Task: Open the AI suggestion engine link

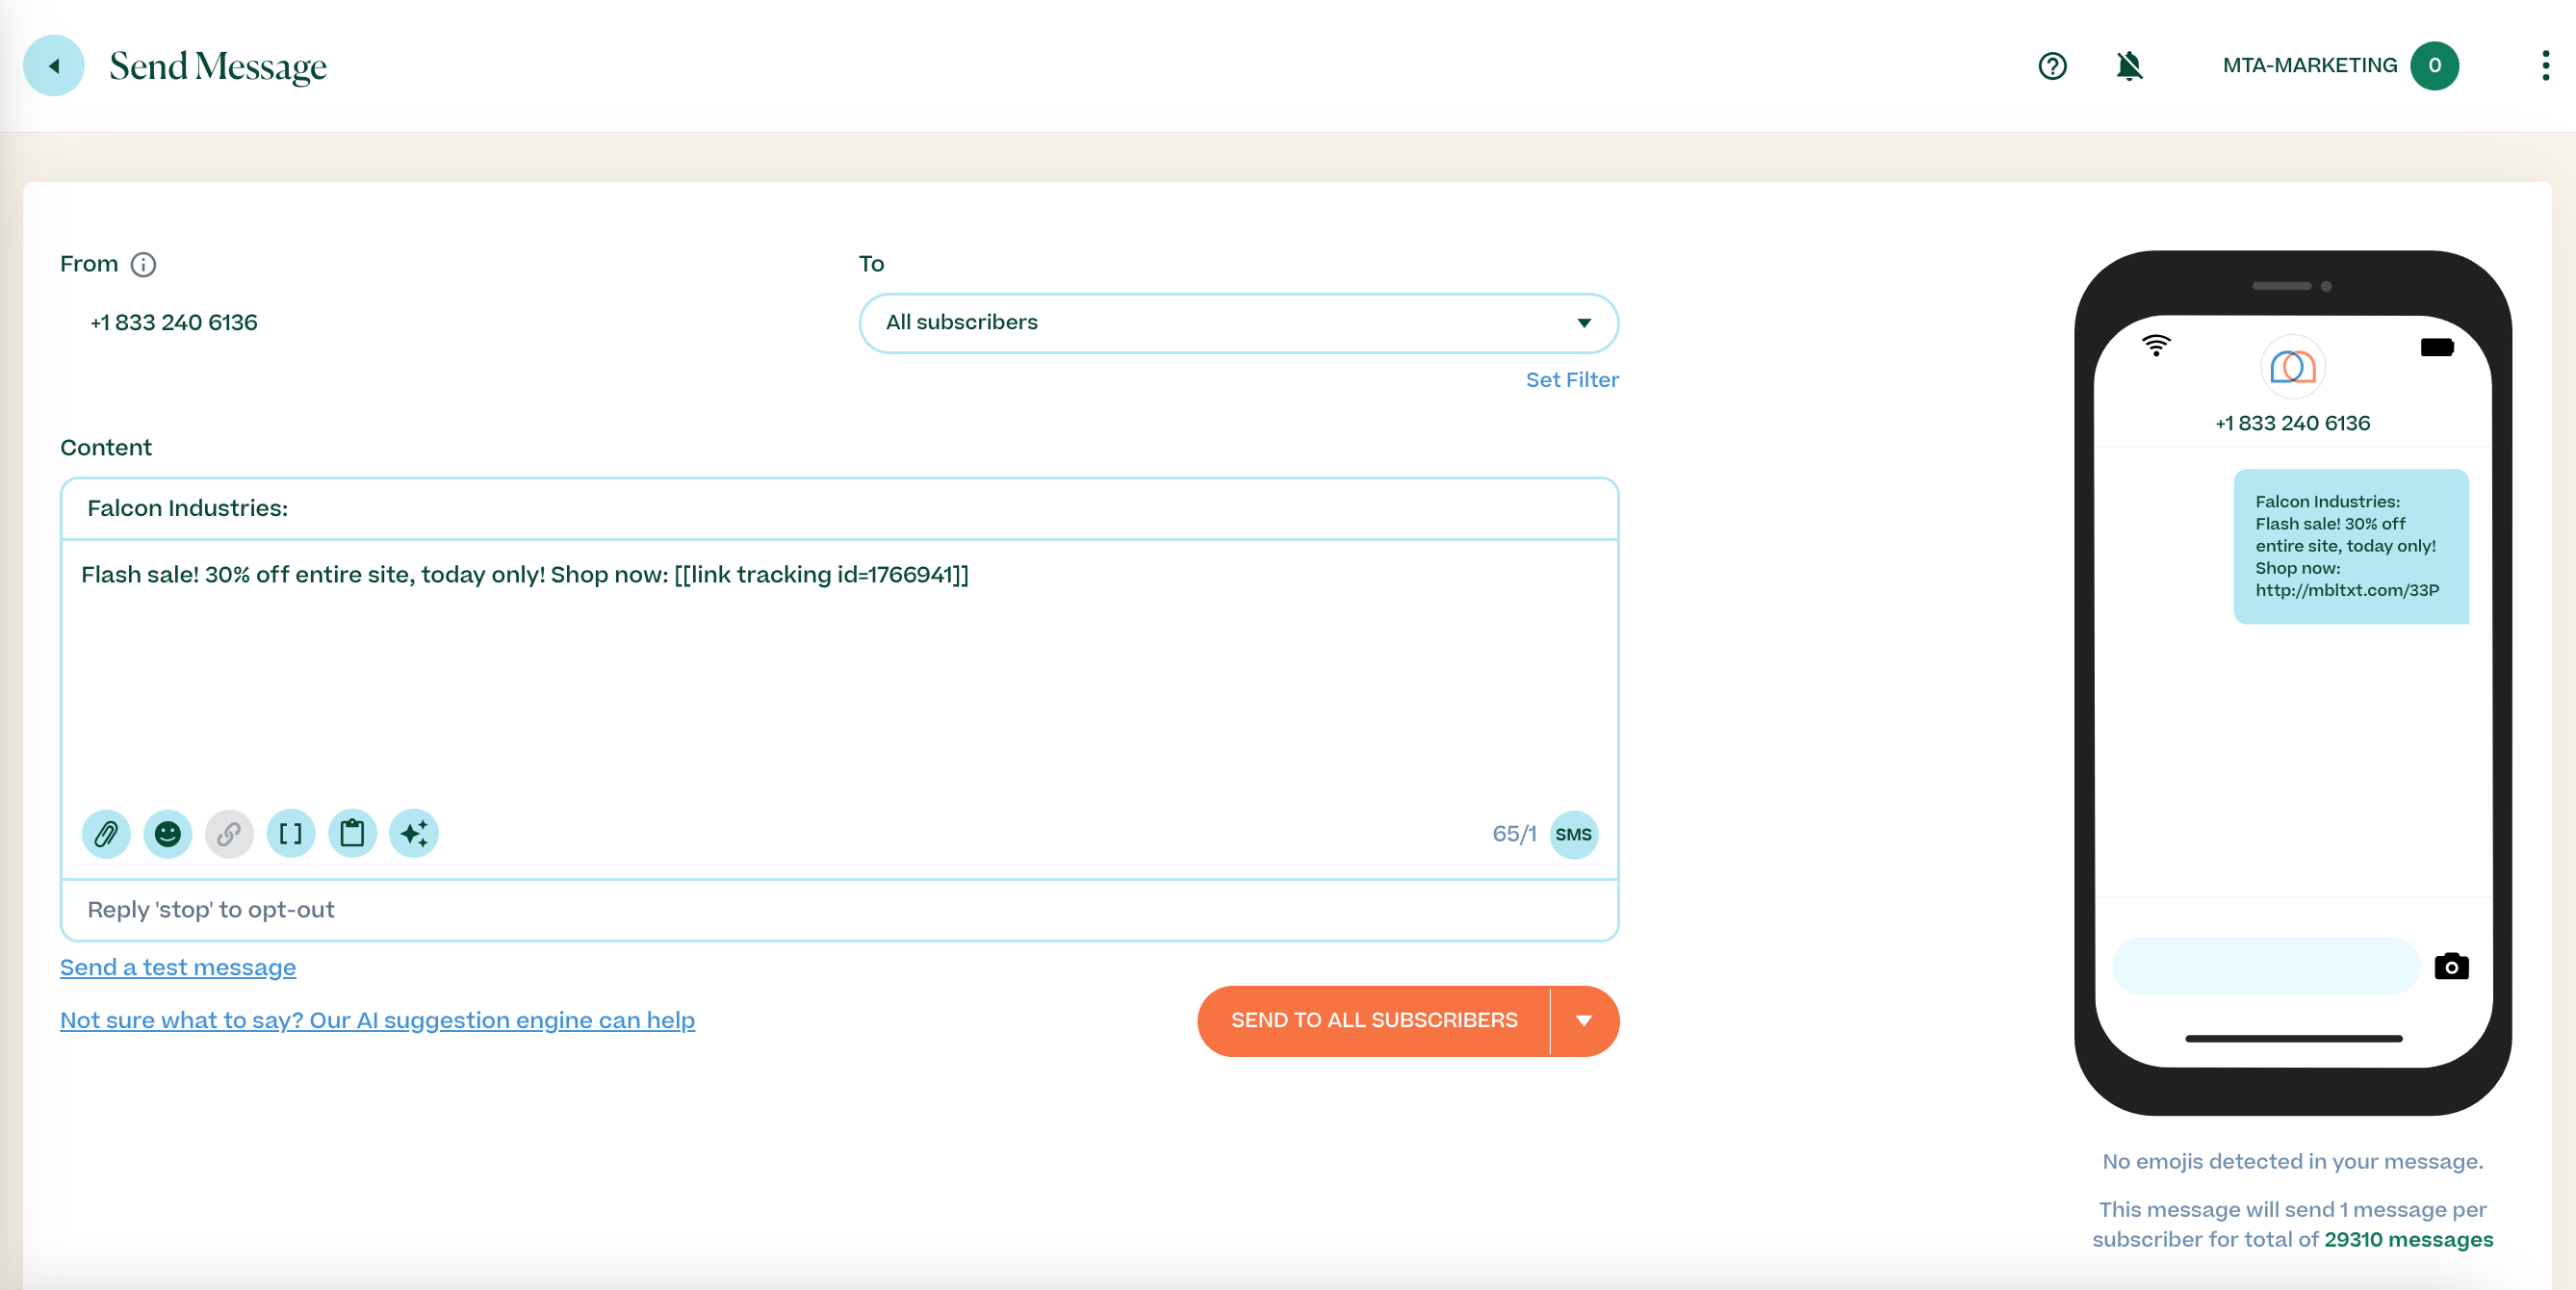Action: [377, 1021]
